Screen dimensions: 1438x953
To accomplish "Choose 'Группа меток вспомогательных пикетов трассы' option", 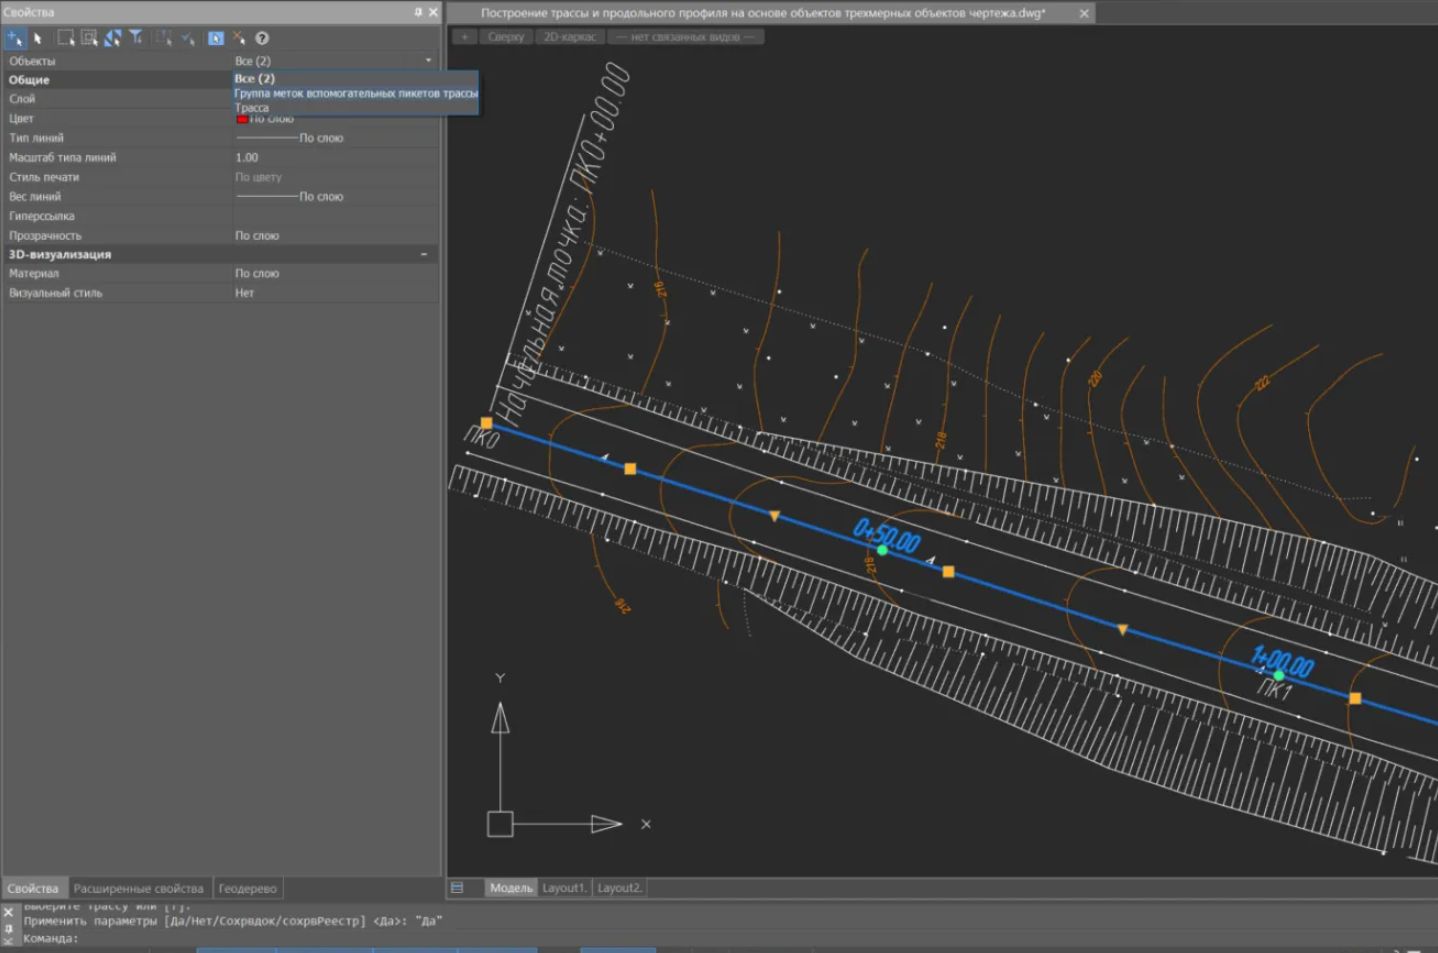I will tap(355, 93).
